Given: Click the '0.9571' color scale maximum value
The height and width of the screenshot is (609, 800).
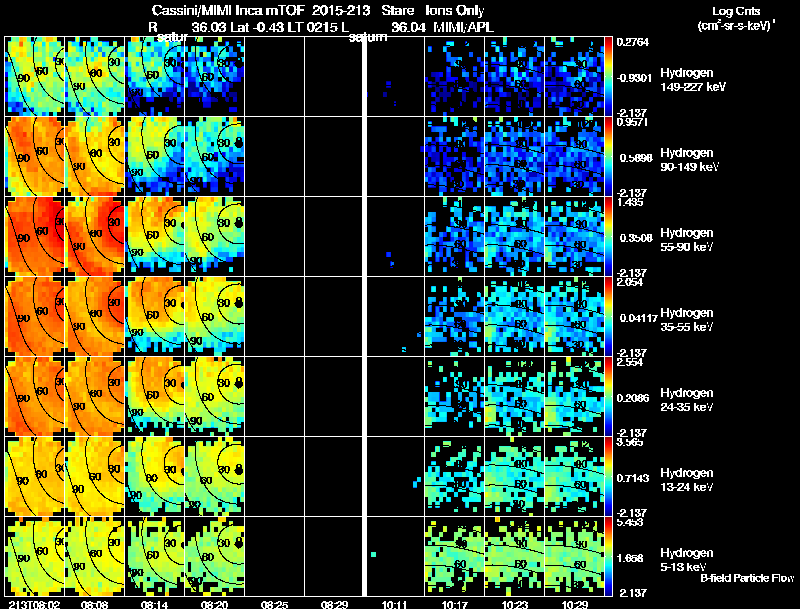Looking at the screenshot, I should coord(633,122).
